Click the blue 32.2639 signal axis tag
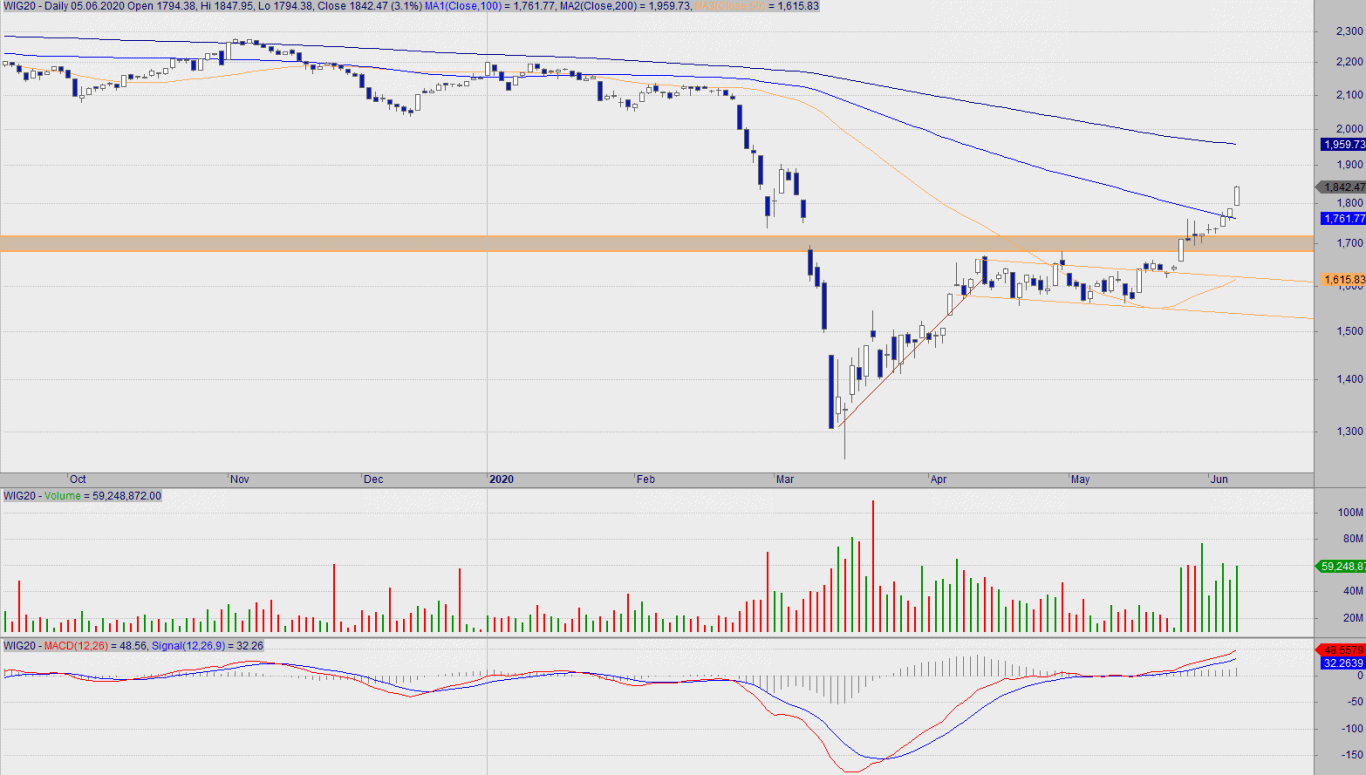 tap(1343, 662)
